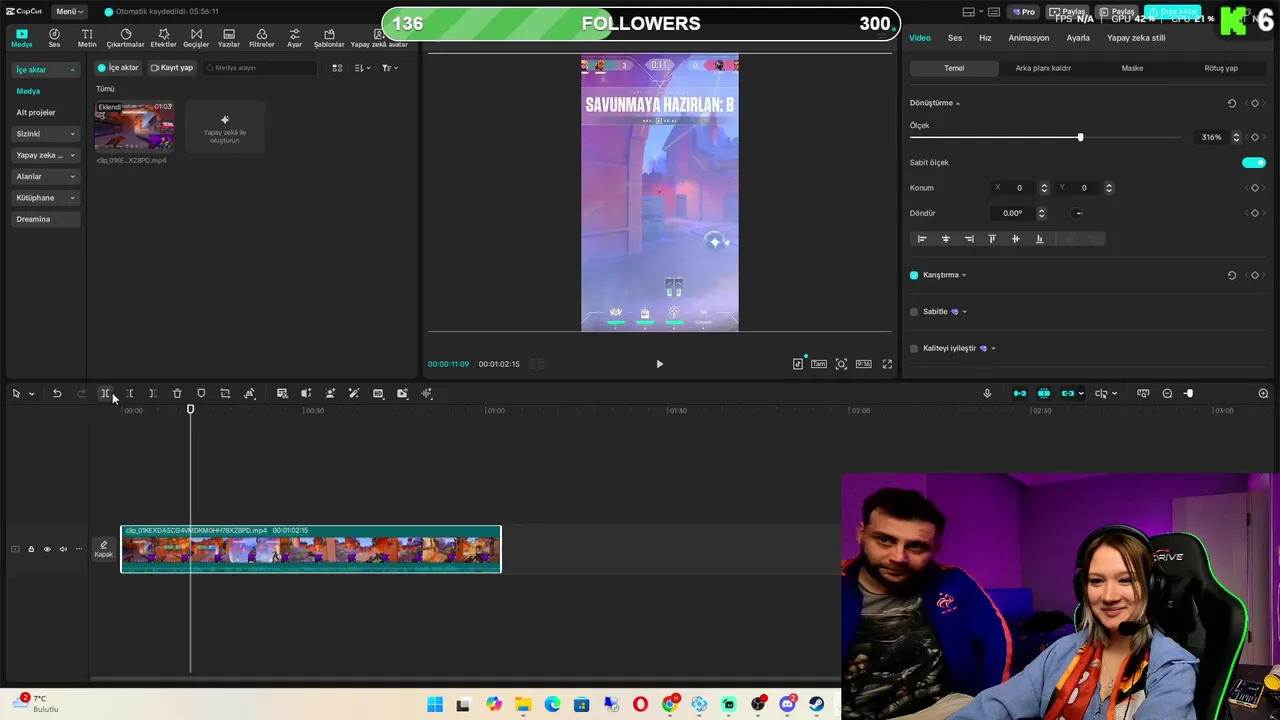Add a marker with shield icon

201,393
